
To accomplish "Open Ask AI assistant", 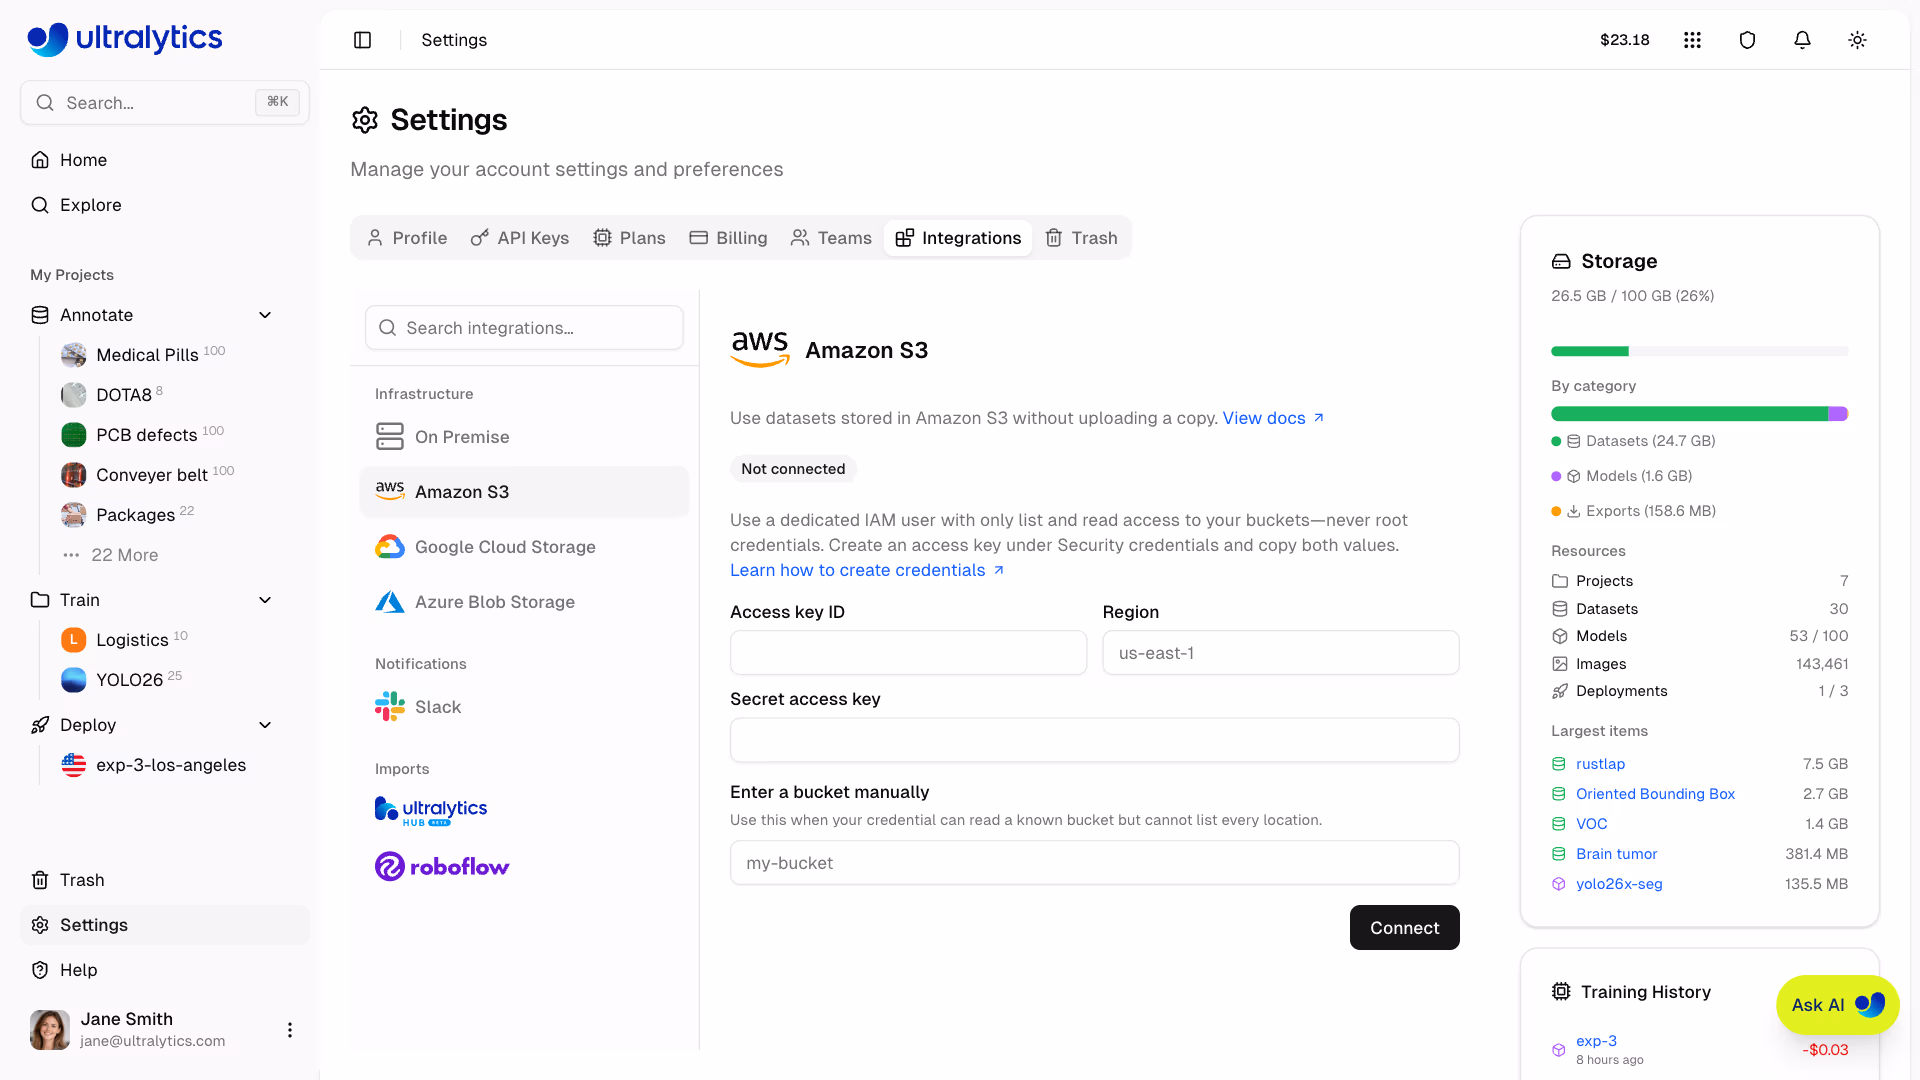I will coord(1837,1005).
